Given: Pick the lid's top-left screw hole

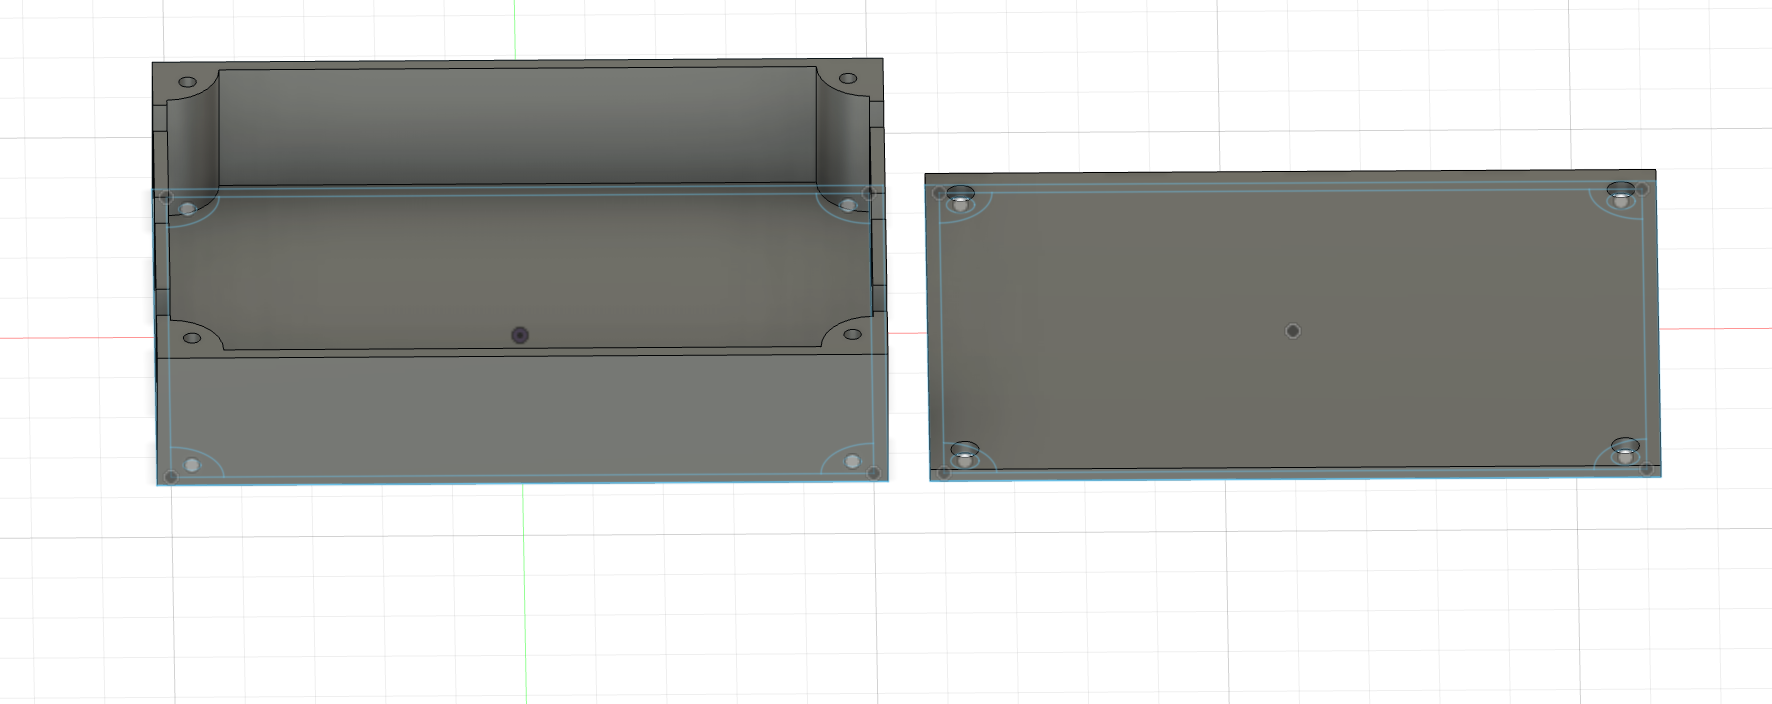Looking at the screenshot, I should (x=961, y=194).
